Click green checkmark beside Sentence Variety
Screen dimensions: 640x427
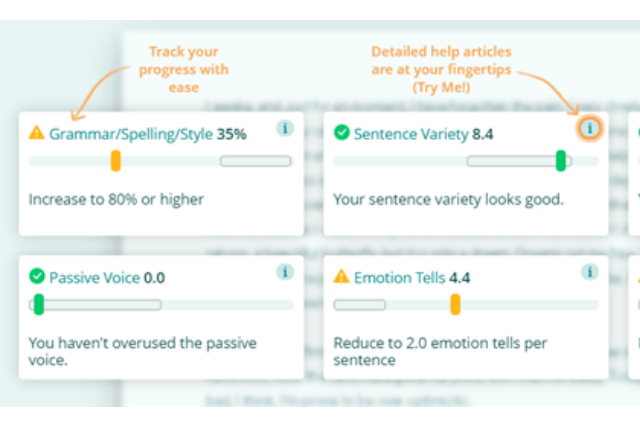pos(342,132)
